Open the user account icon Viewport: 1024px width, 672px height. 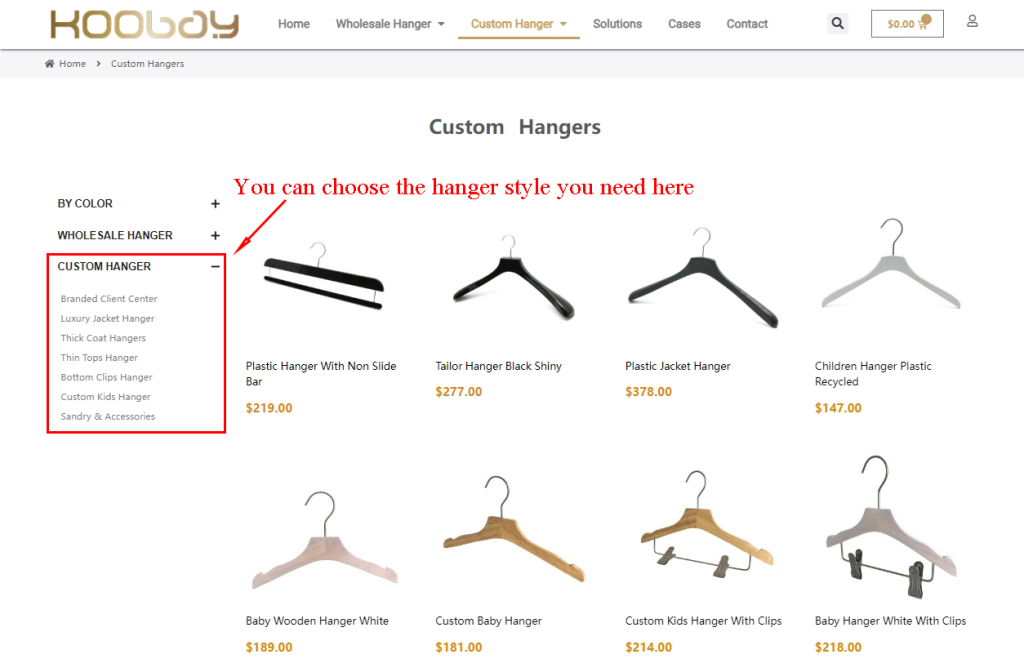click(972, 22)
